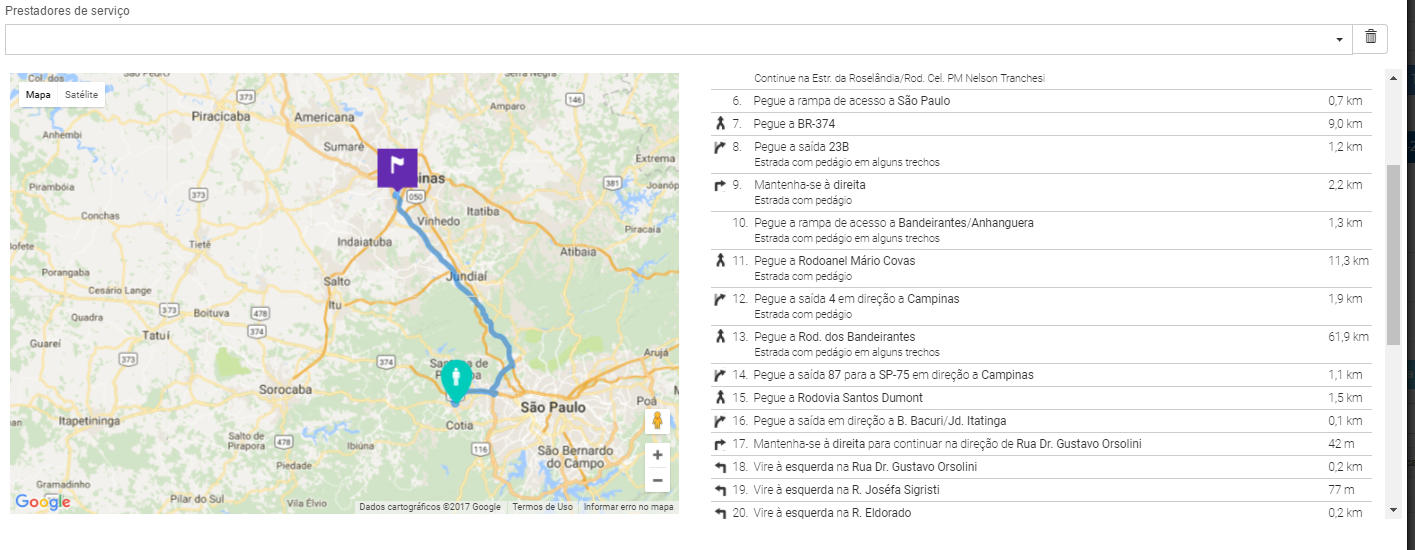
Task: Select step 13 Pegue a Rod. dos Bandeirantes
Action: click(x=1041, y=344)
